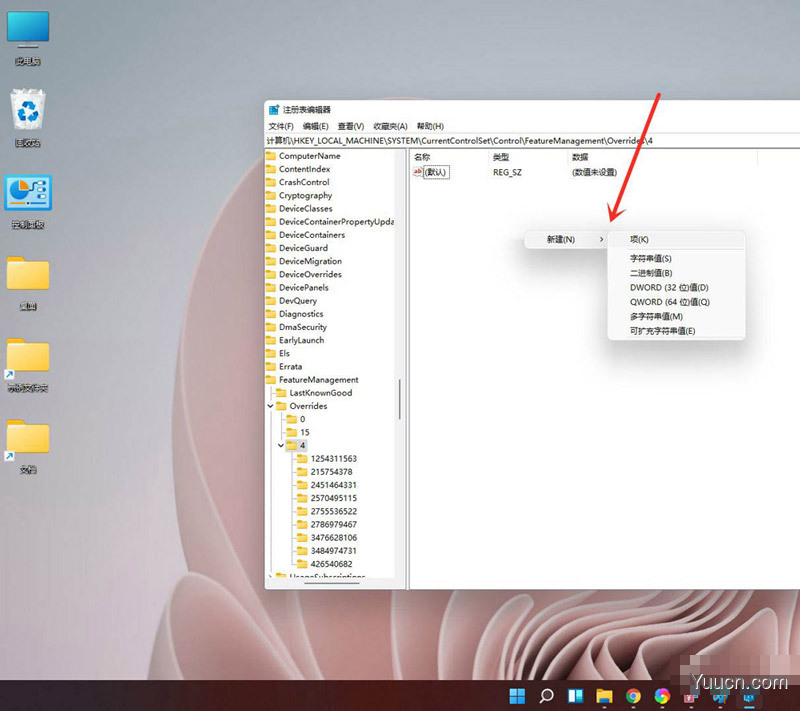Screen dimensions: 800x711
Task: Collapse the Overrides key chevron
Action: [x=270, y=406]
